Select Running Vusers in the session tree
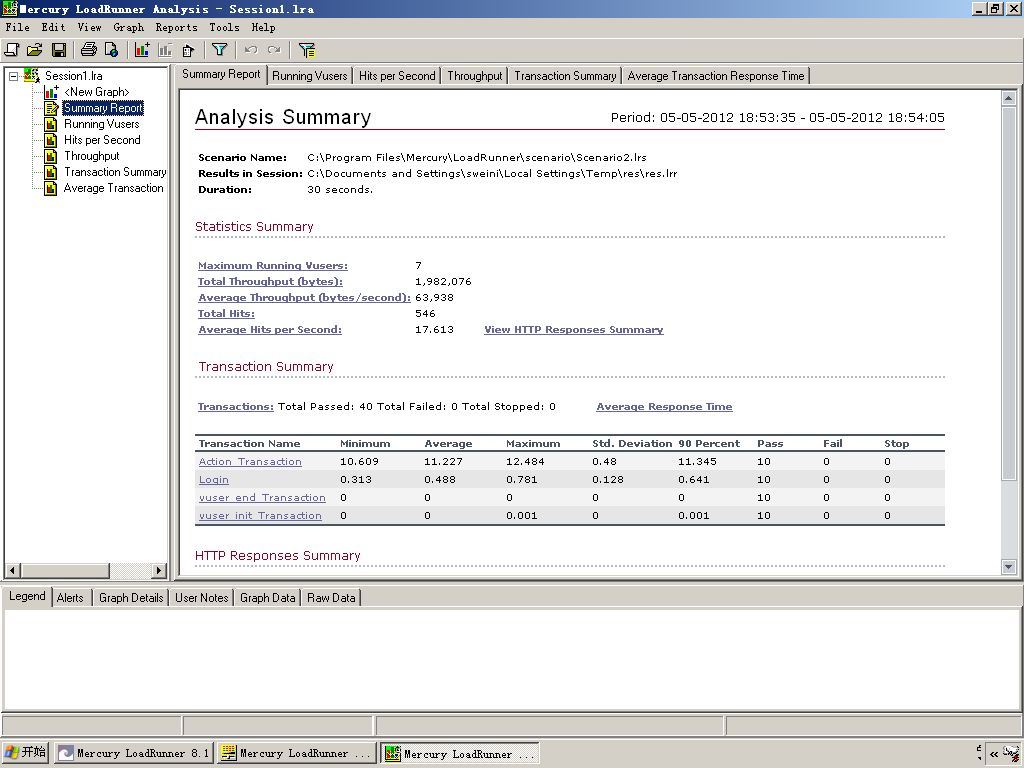The height and width of the screenshot is (768, 1024). (x=101, y=124)
